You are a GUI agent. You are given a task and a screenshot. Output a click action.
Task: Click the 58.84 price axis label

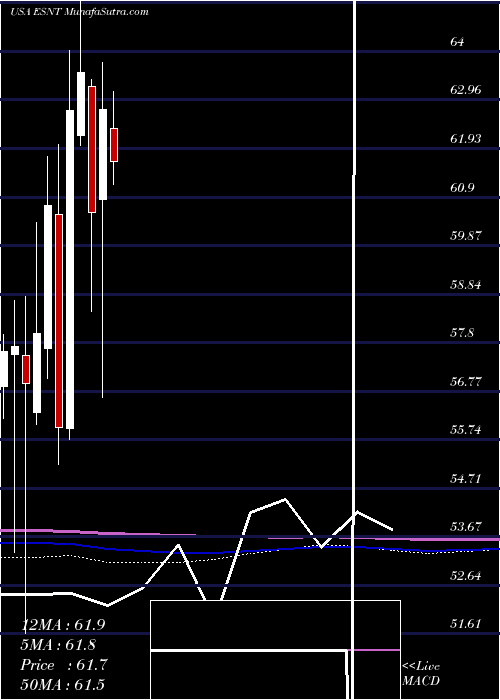pyautogui.click(x=466, y=284)
